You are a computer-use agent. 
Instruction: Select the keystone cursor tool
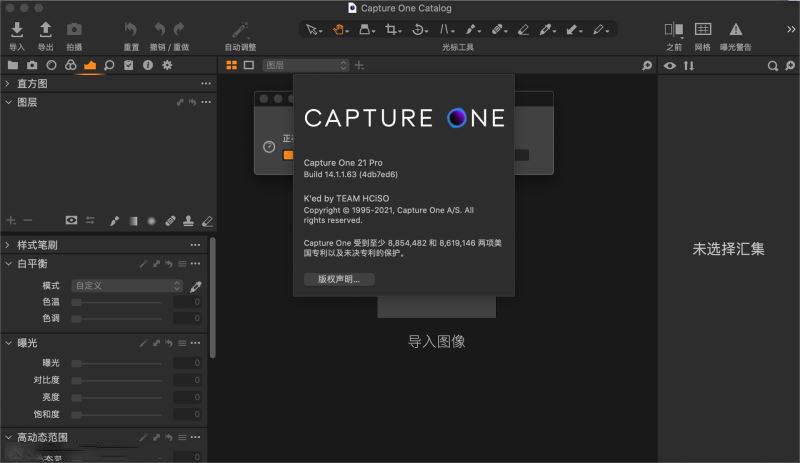445,30
